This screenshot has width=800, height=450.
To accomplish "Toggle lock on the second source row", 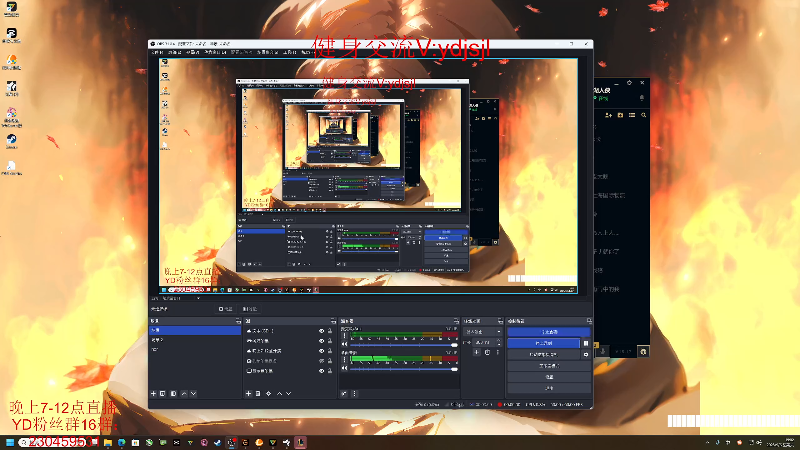I will point(330,341).
